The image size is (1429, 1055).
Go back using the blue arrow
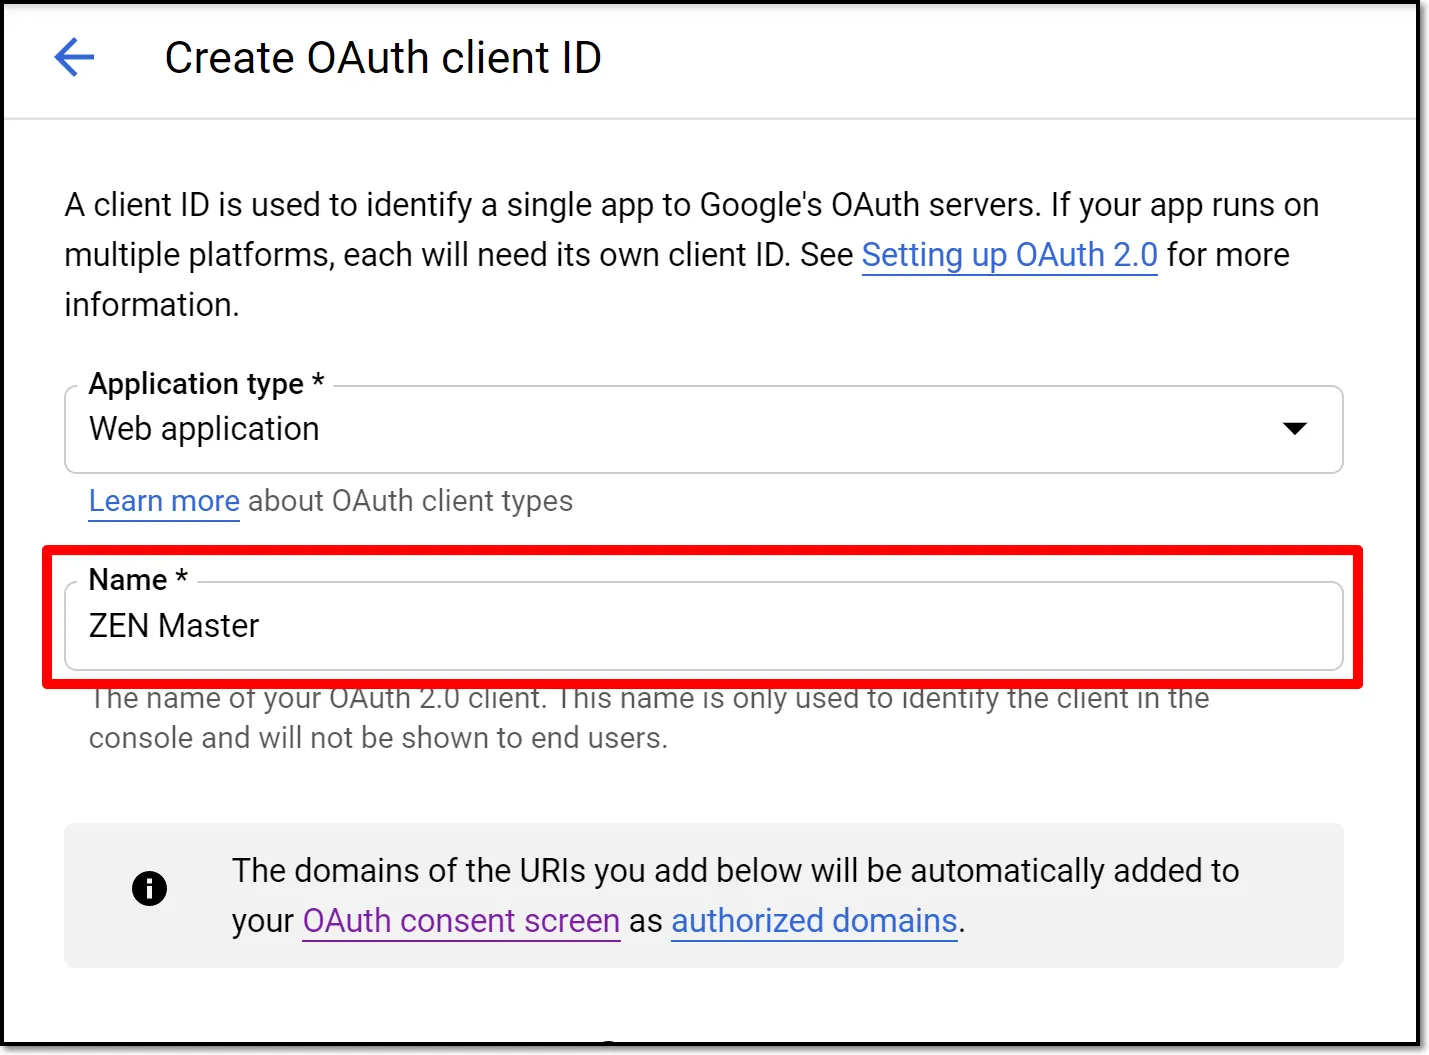click(x=74, y=57)
